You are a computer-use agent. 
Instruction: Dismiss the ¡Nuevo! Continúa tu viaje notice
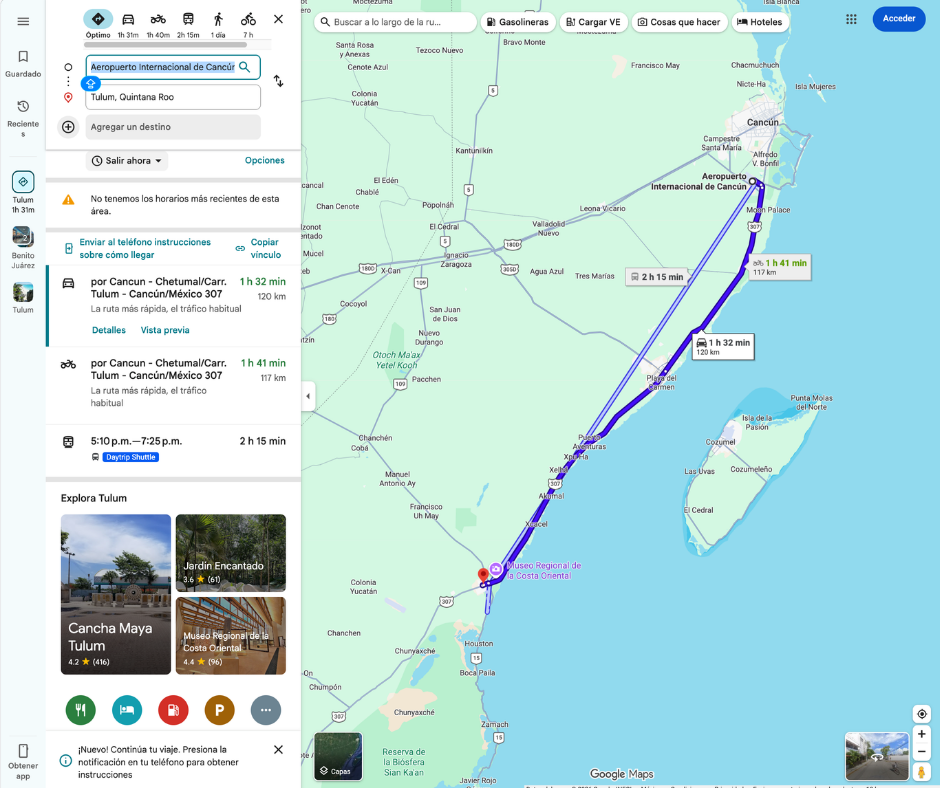click(278, 750)
